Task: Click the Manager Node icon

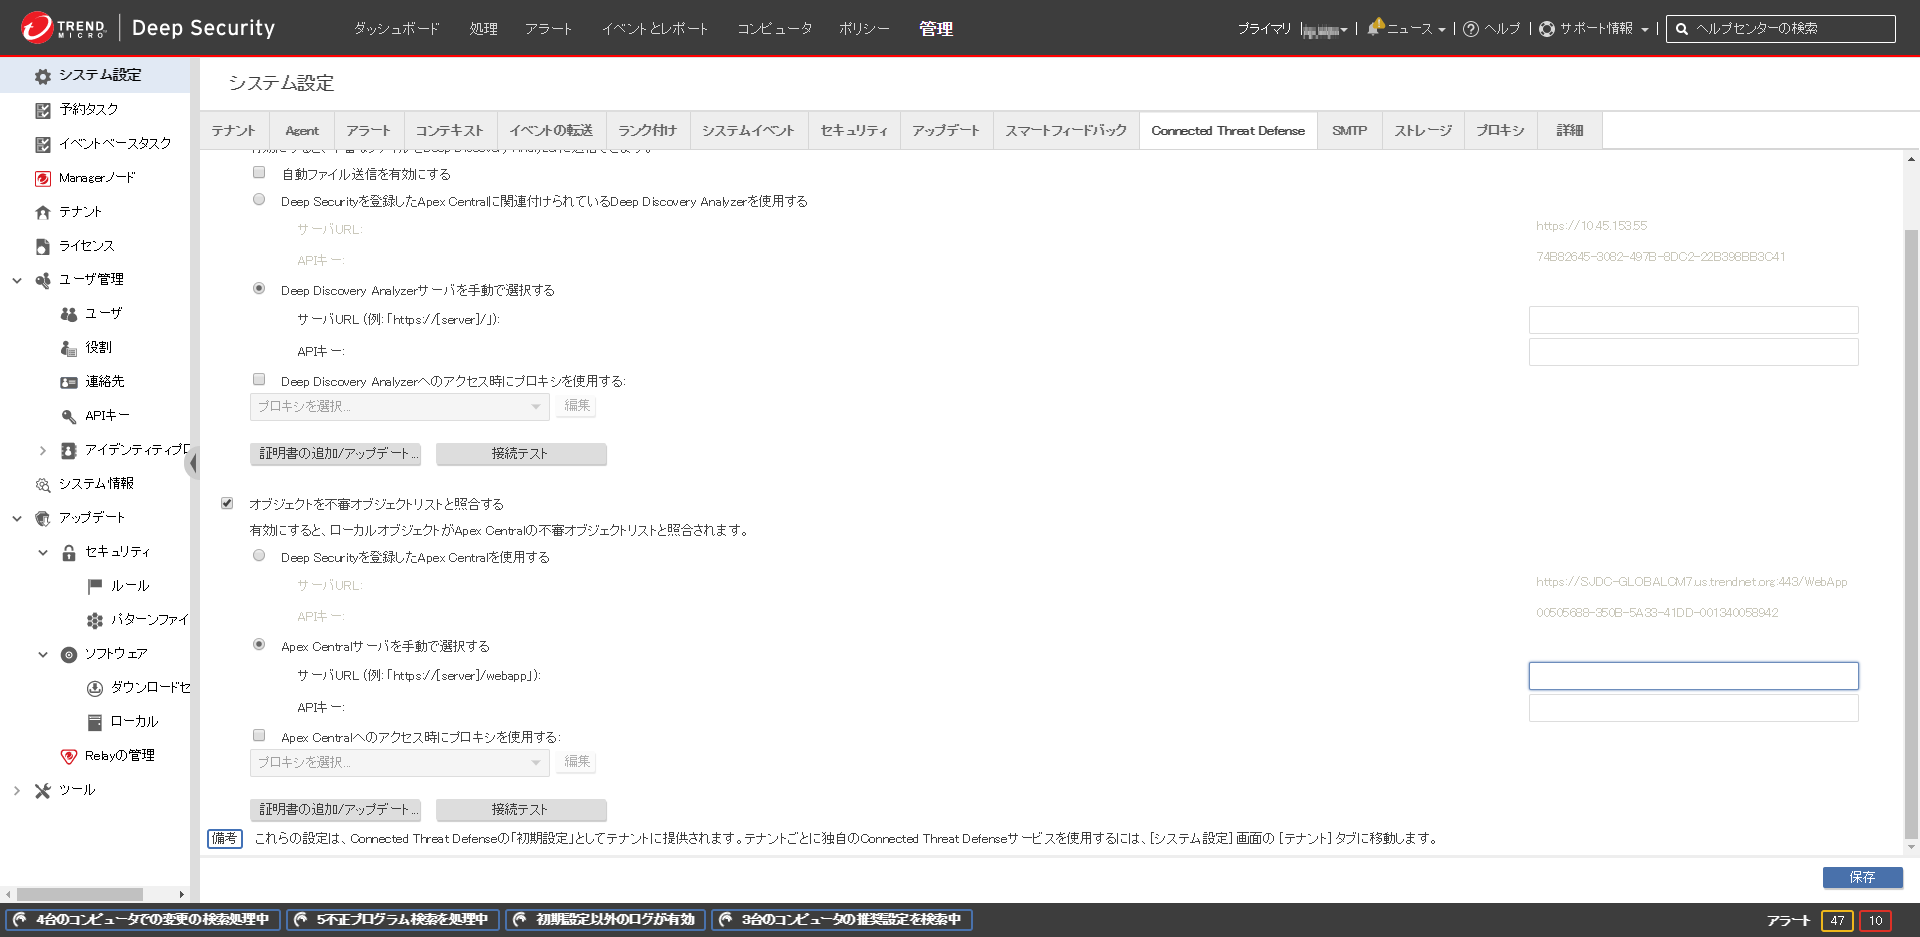Action: point(42,178)
